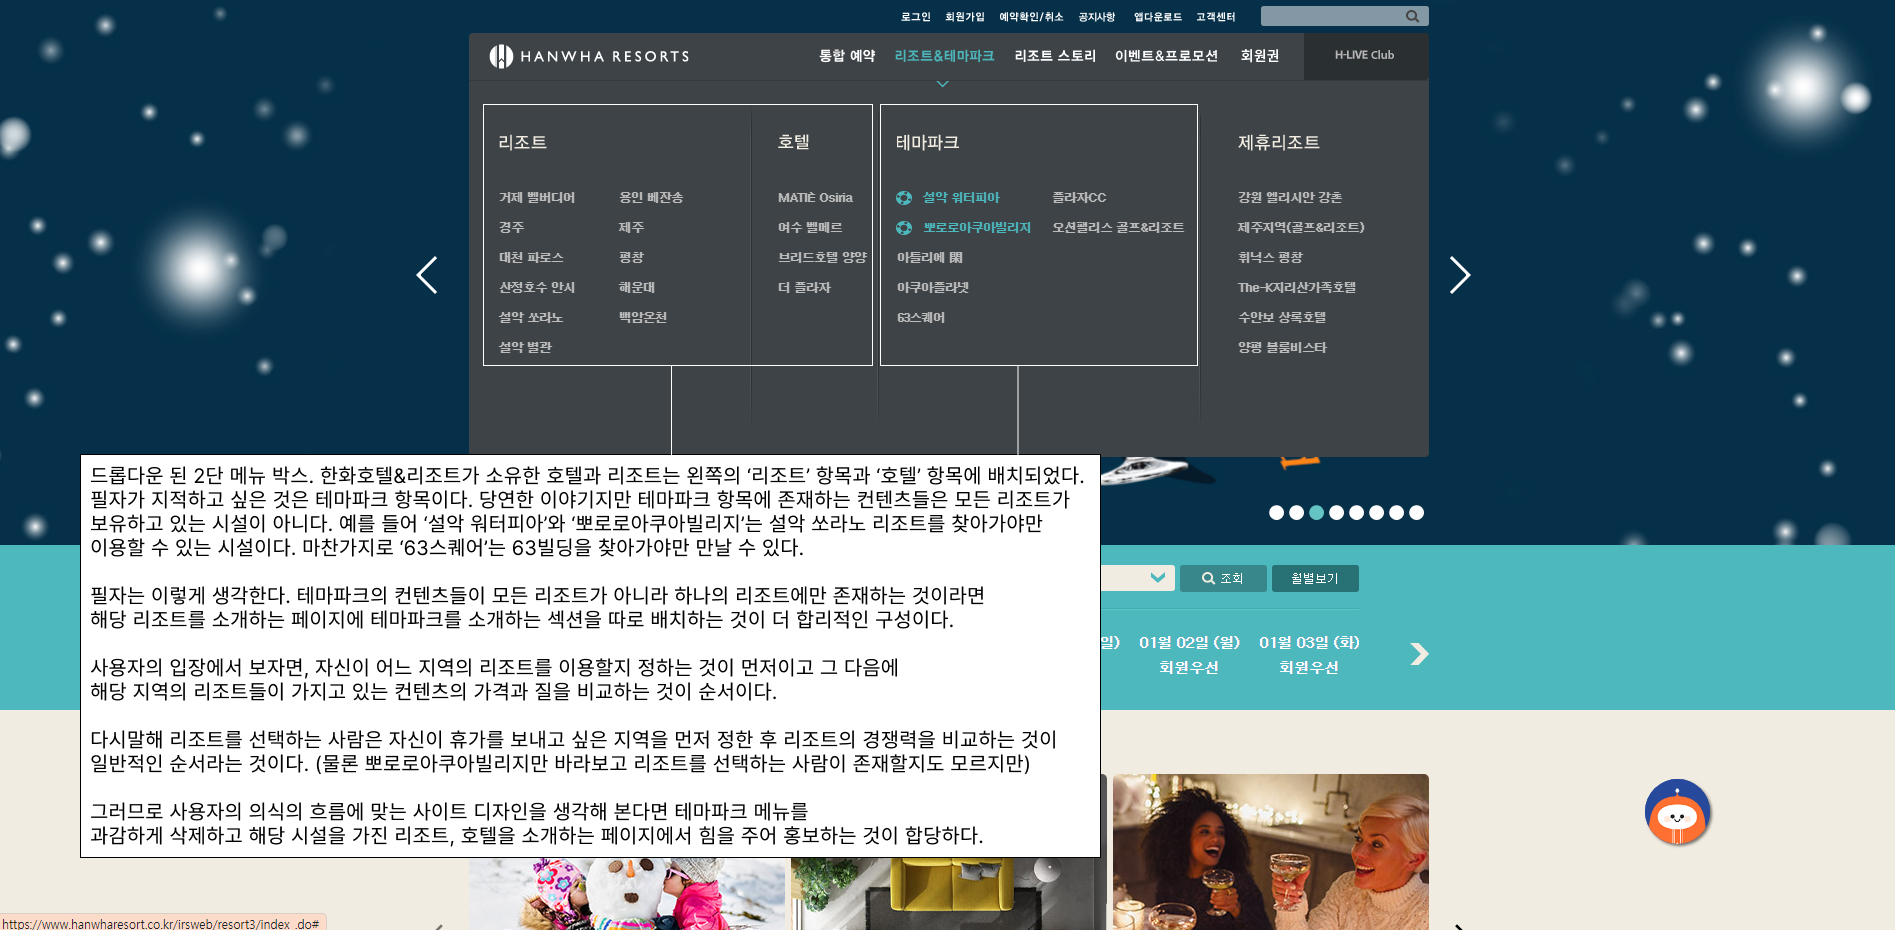Image resolution: width=1895 pixels, height=930 pixels.
Task: Click the 조회 search button
Action: click(x=1223, y=578)
